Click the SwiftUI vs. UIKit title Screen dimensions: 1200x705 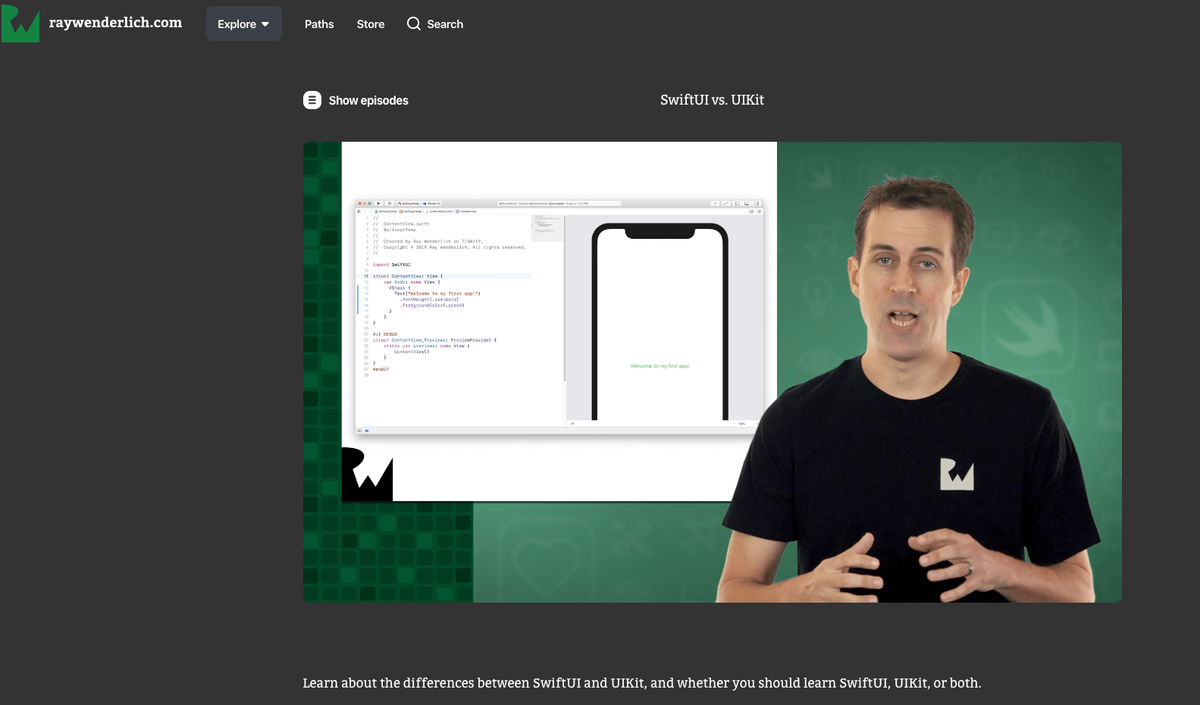[712, 100]
